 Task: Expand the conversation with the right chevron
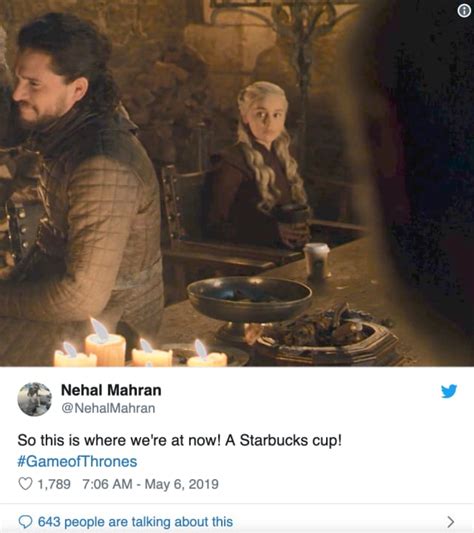coord(451,521)
